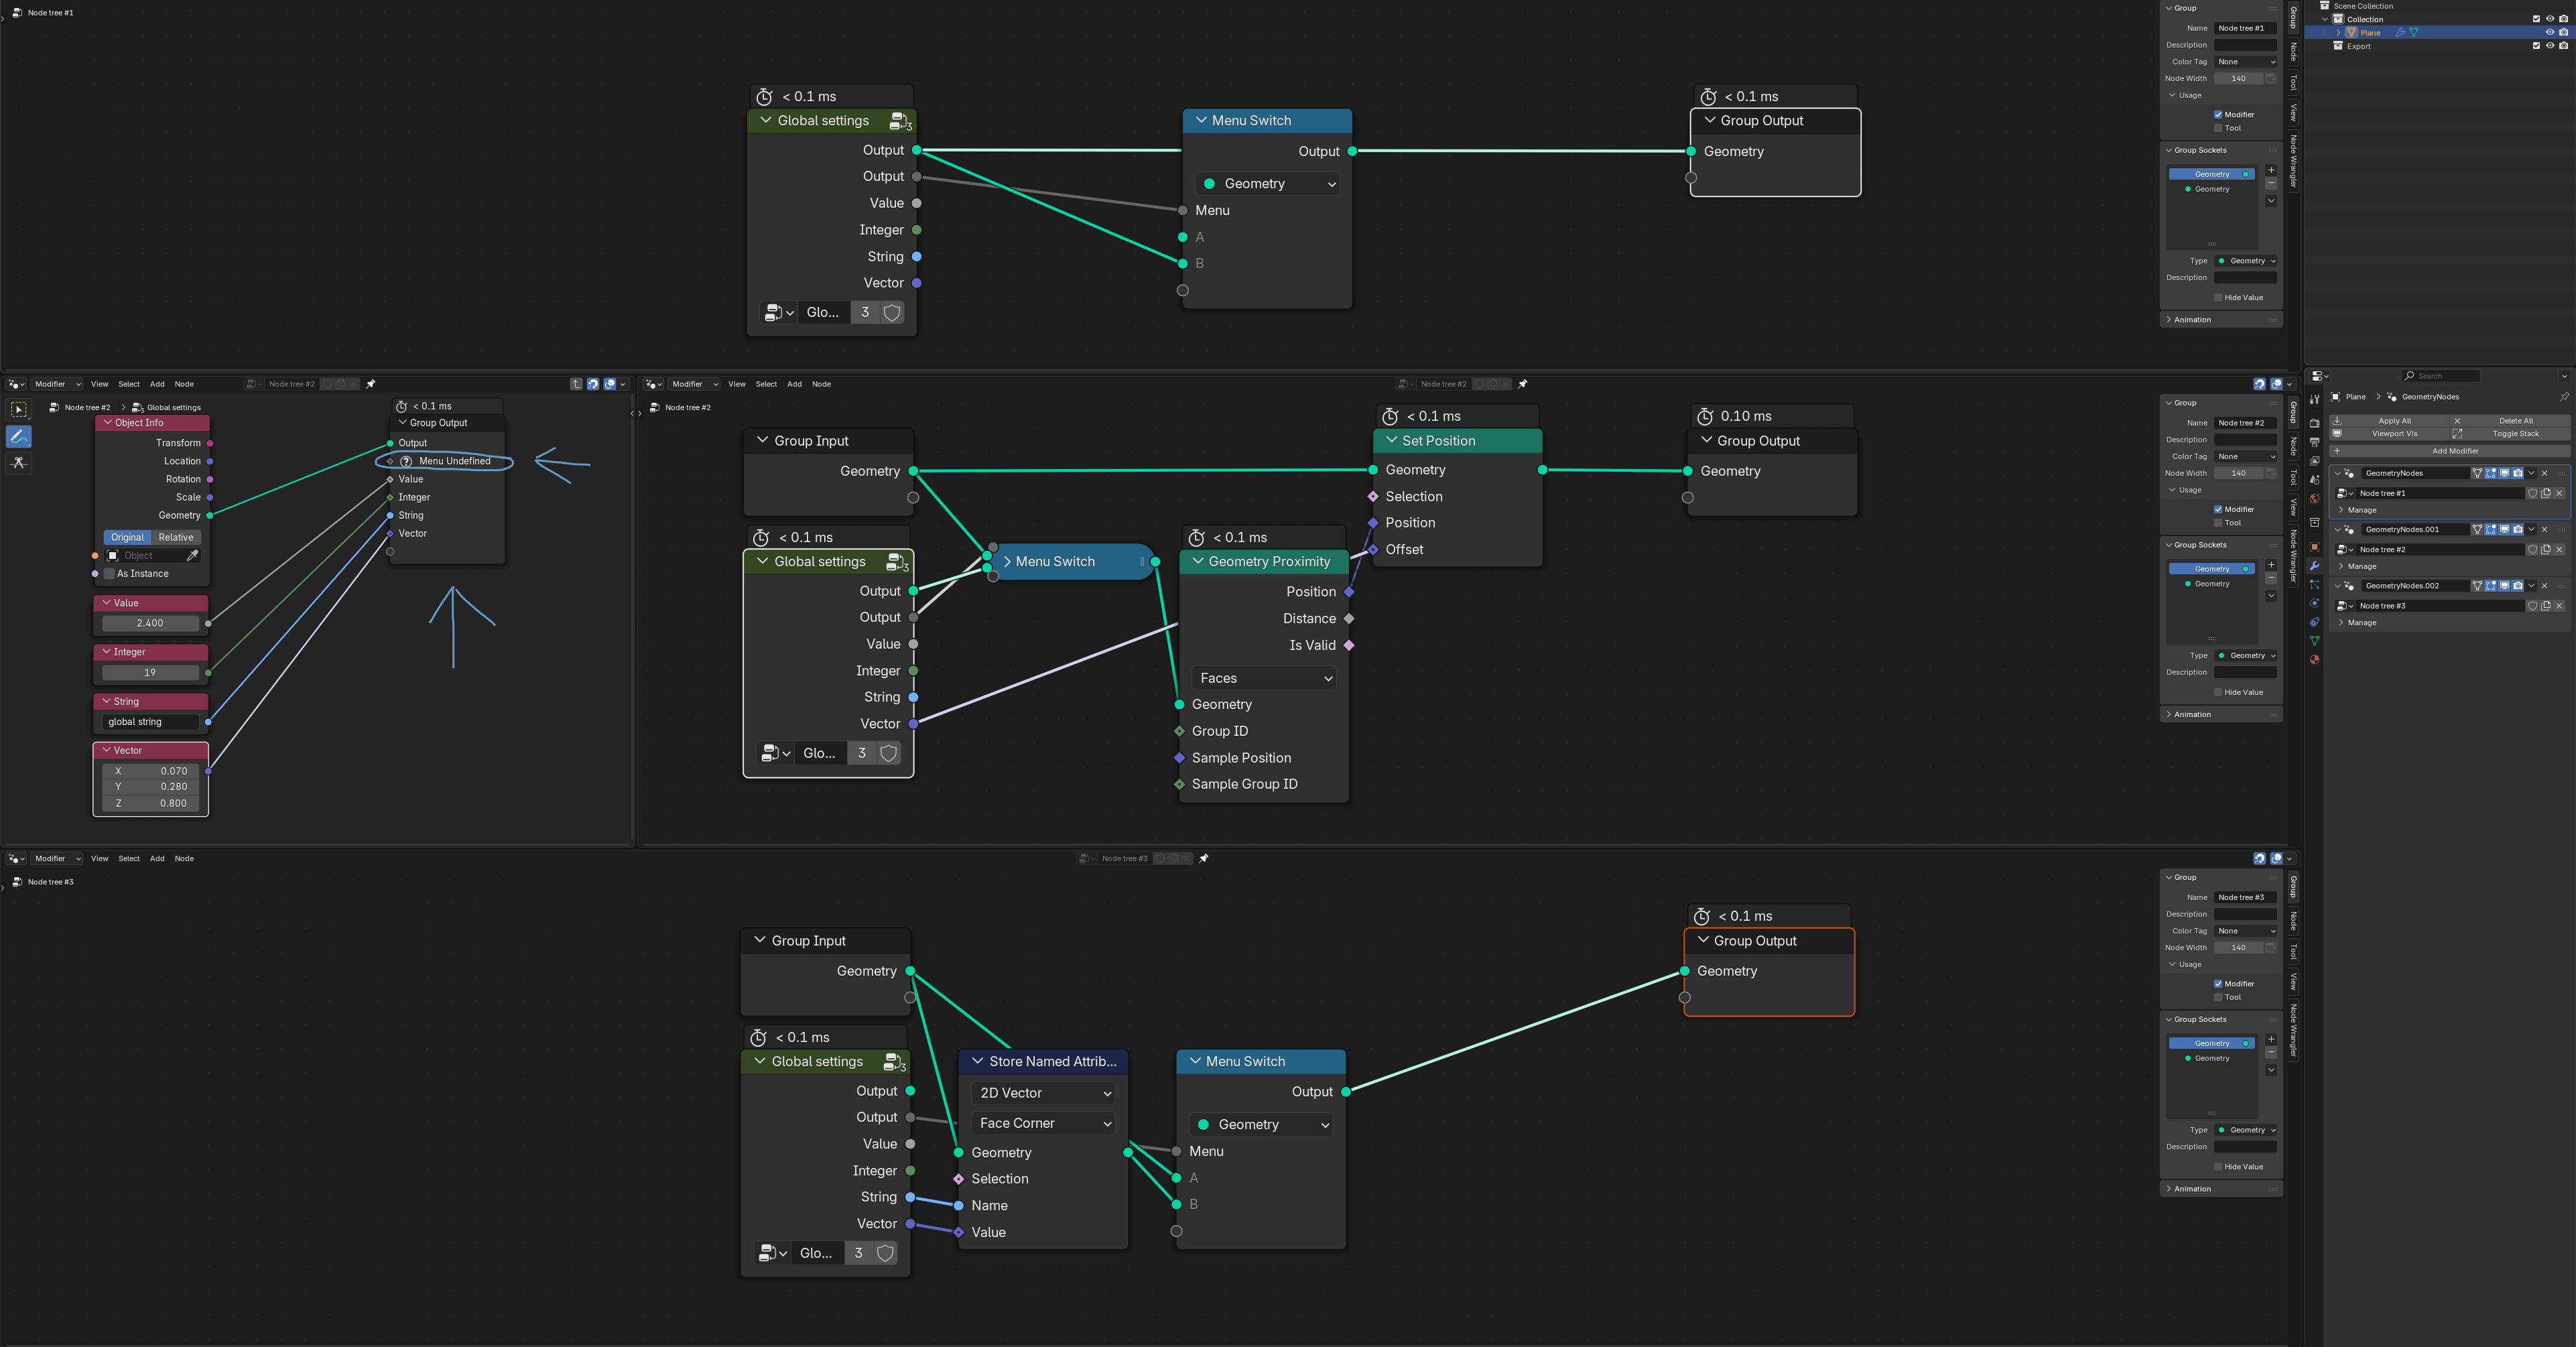Screen dimensions: 2576x1347
Task: Open the Tool settings properties tab
Action: coord(2314,400)
